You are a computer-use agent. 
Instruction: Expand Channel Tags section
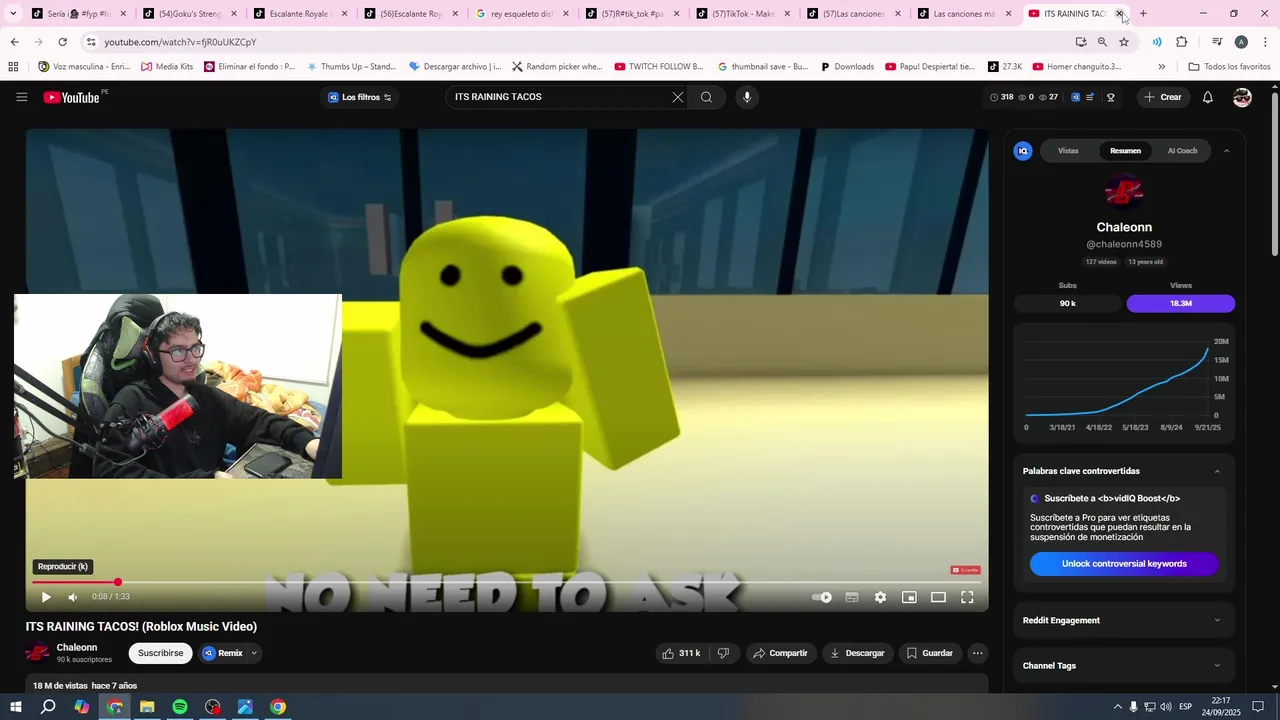1124,665
